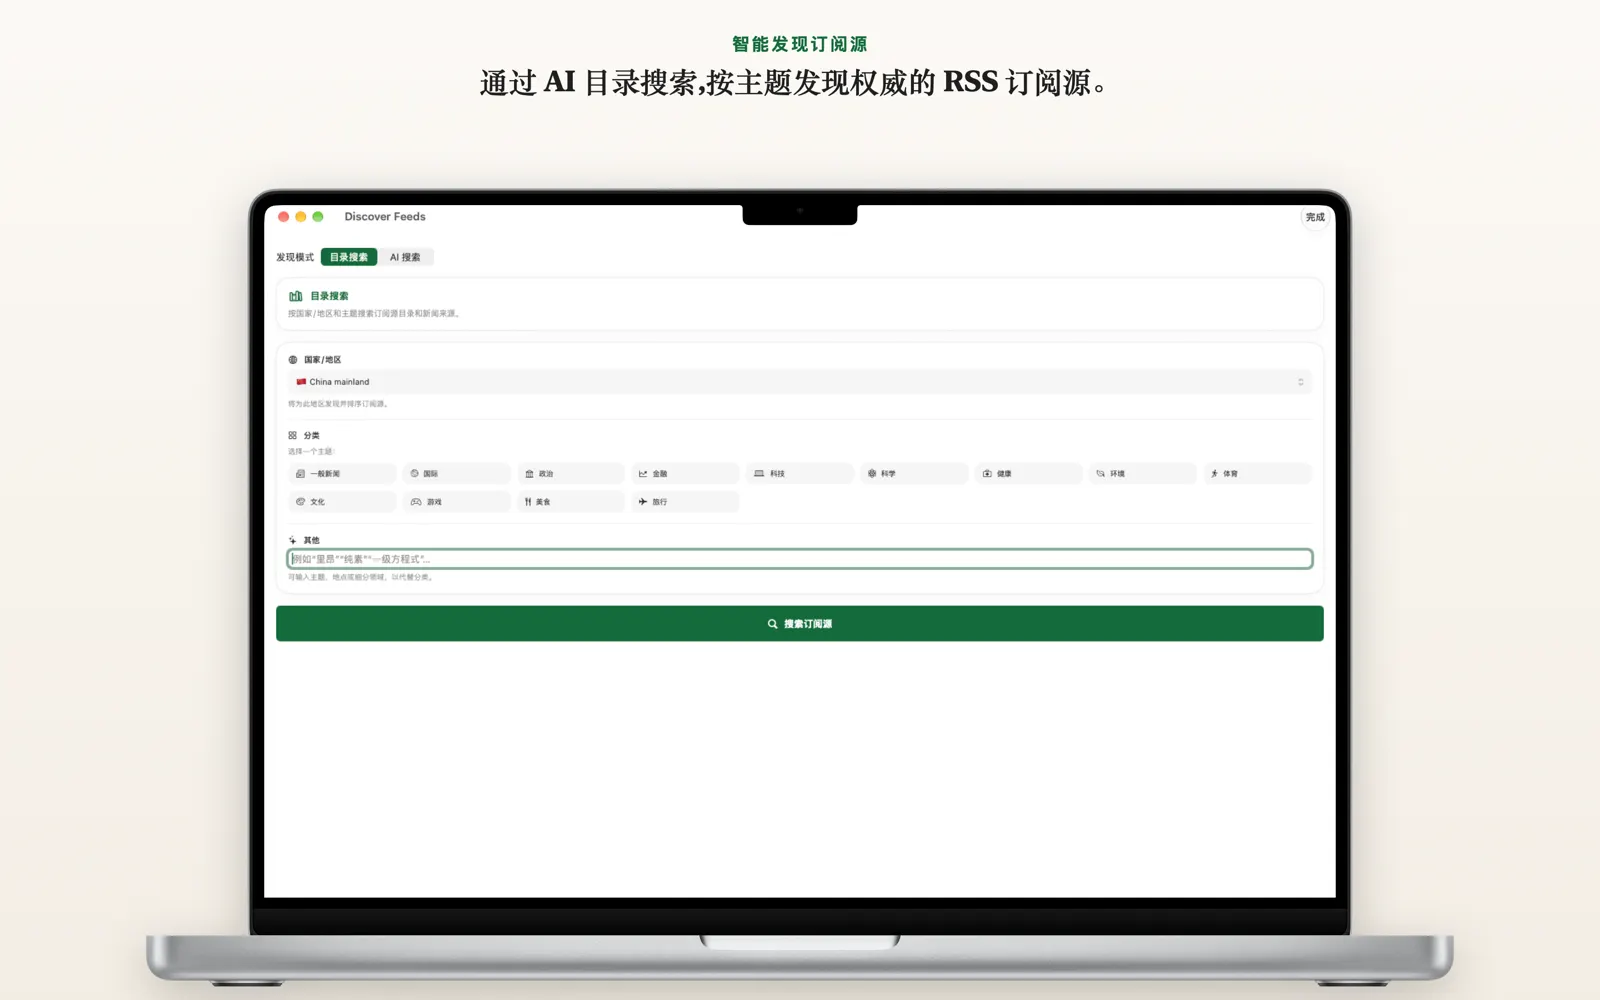Image resolution: width=1600 pixels, height=1000 pixels.
Task: Click the fork and knife icon for 美食
Action: pyautogui.click(x=528, y=502)
